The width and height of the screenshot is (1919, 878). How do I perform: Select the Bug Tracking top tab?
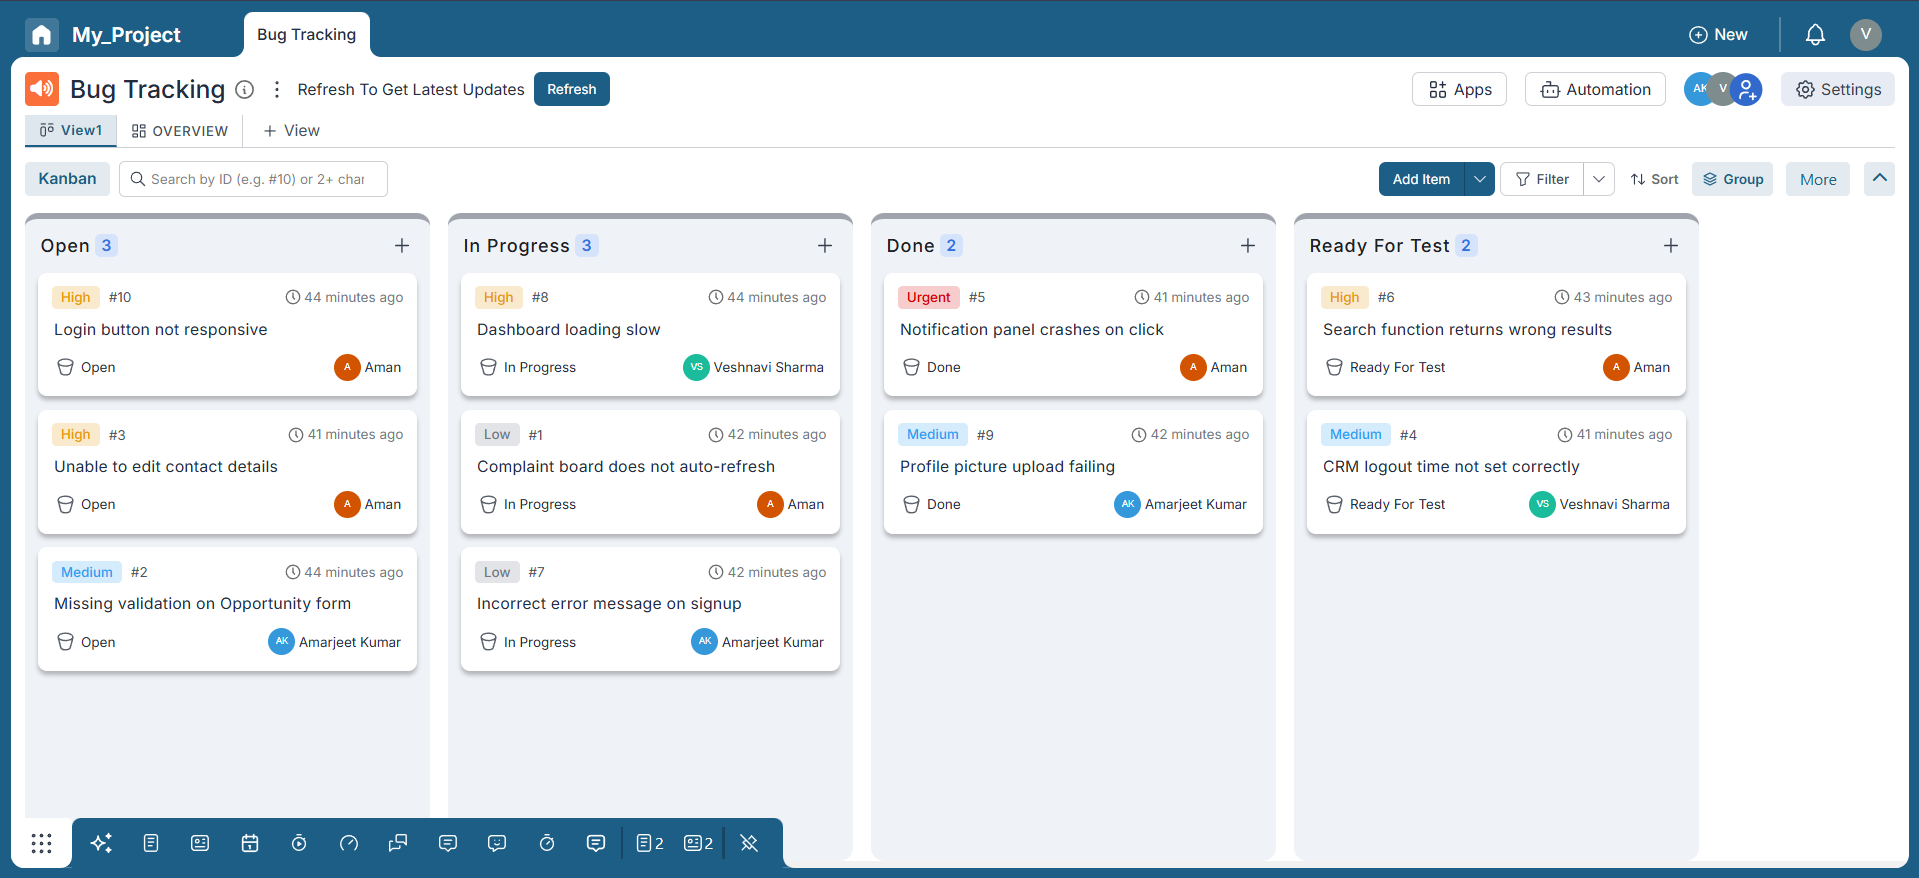pyautogui.click(x=307, y=35)
